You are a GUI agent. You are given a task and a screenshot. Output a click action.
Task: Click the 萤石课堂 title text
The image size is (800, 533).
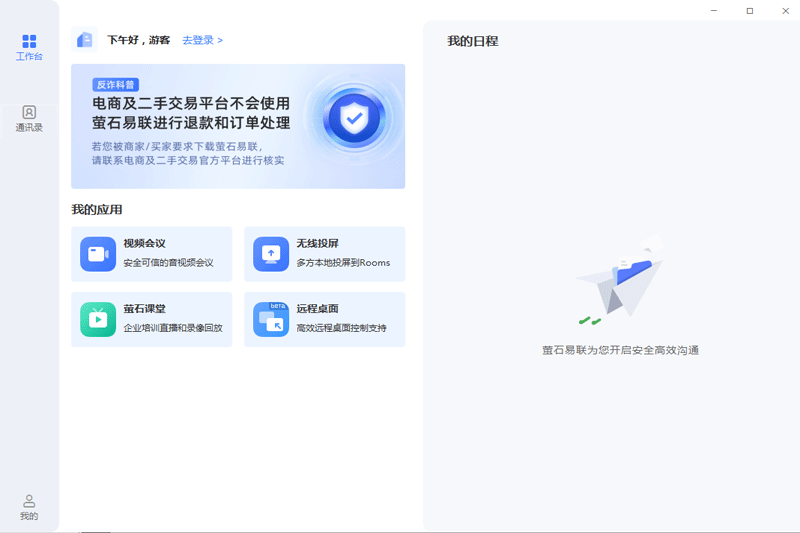(x=144, y=309)
